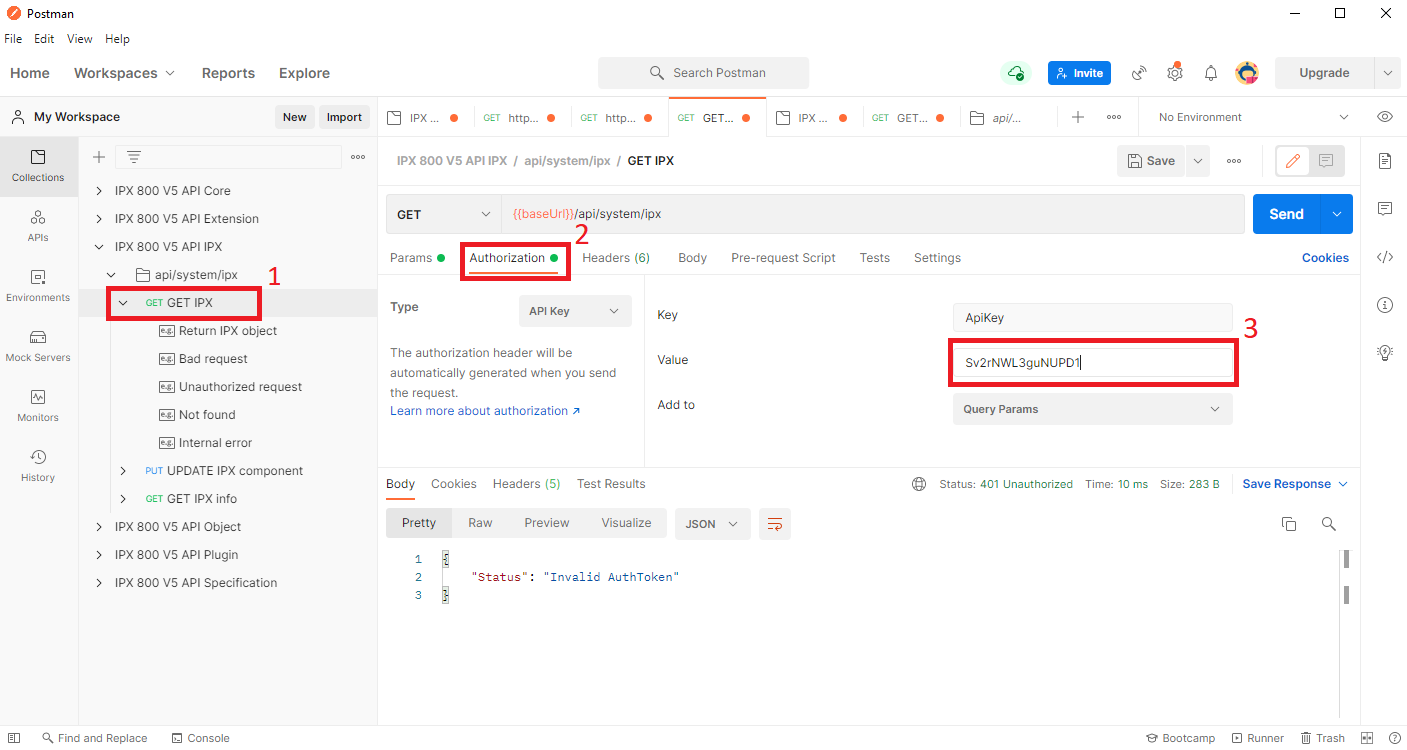This screenshot has width=1407, height=750.
Task: Click the Upgrade button
Action: pyautogui.click(x=1324, y=73)
